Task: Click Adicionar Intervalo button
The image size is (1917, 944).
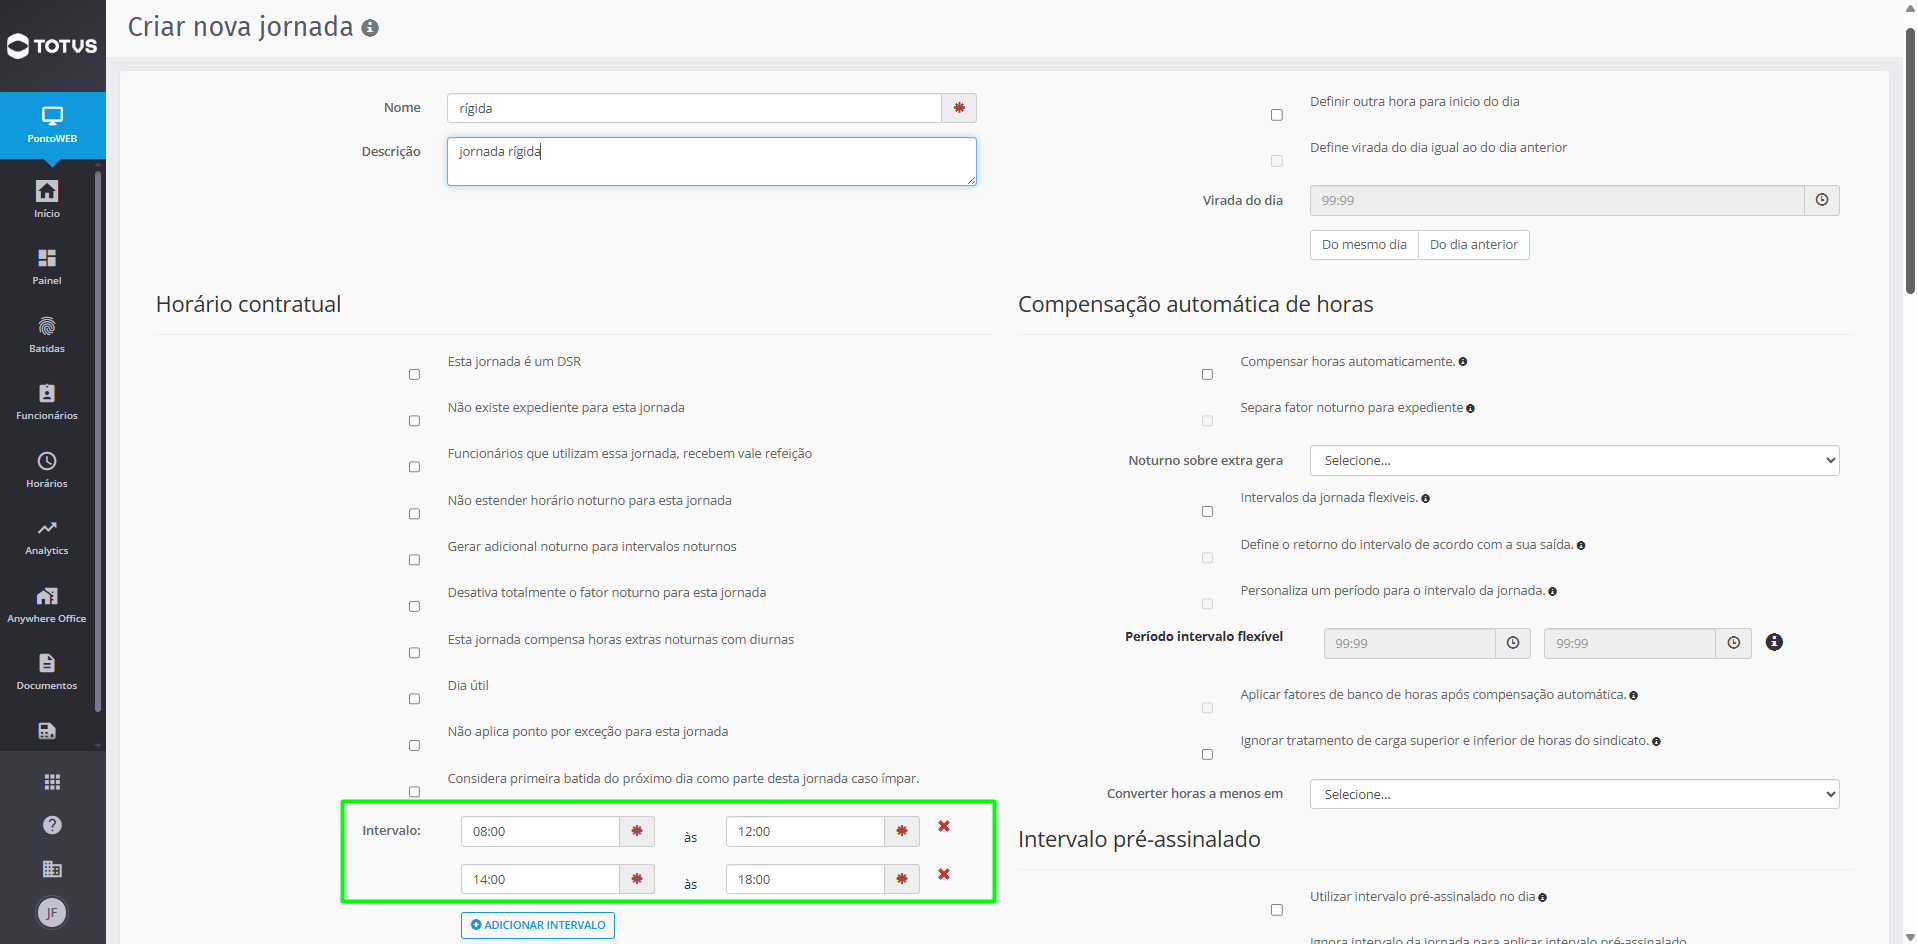Action: click(538, 925)
